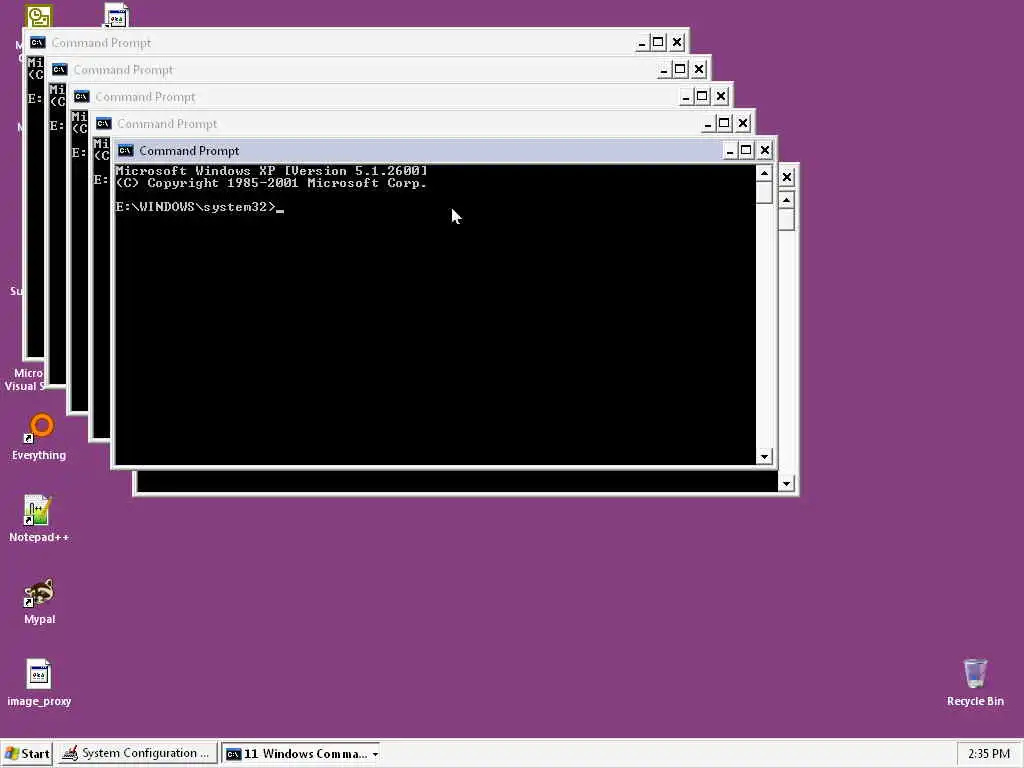Maximize the rearmost titled Command Prompt window
1024x768 pixels.
pos(658,43)
